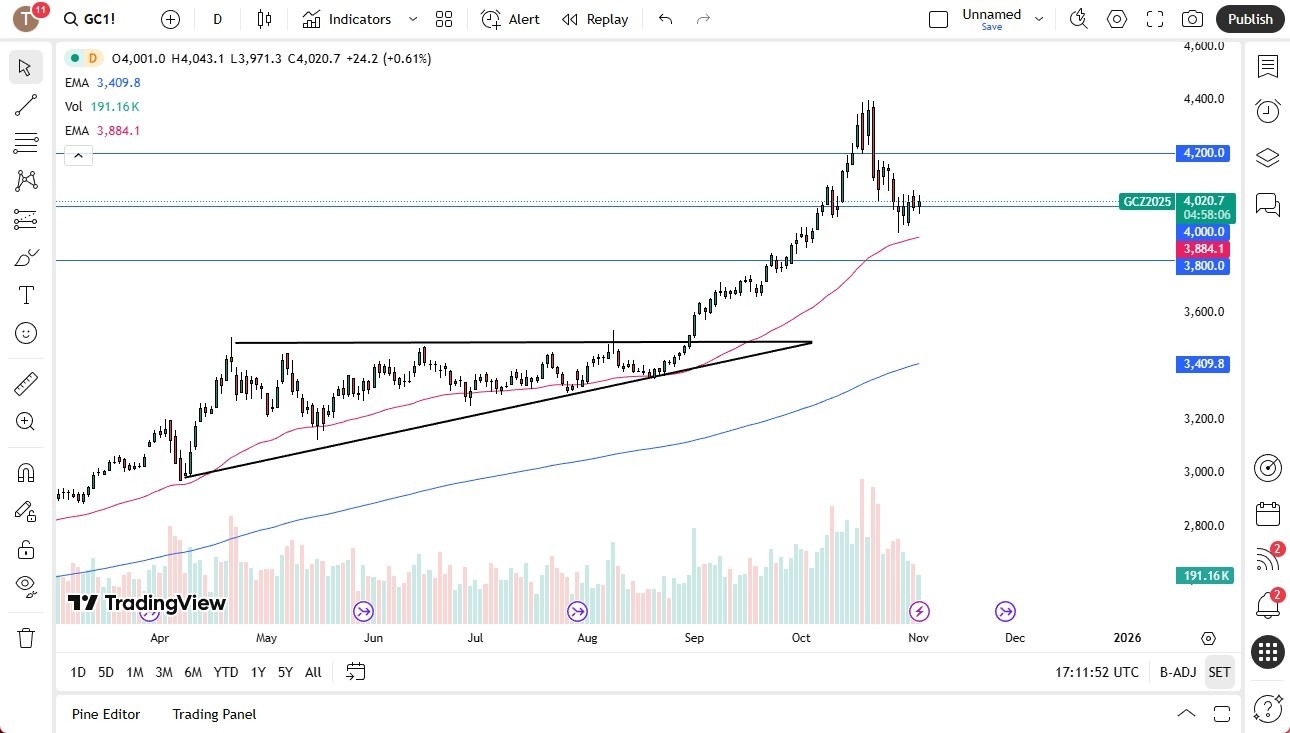Open the Trading Panel
Screen dimensions: 1290x733
click(213, 714)
